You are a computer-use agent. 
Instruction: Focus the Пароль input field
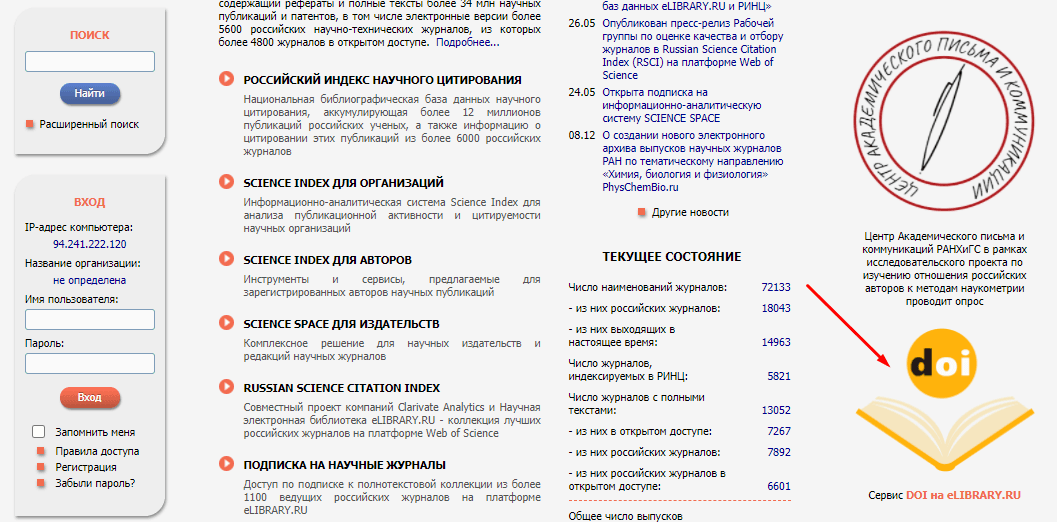(x=90, y=364)
